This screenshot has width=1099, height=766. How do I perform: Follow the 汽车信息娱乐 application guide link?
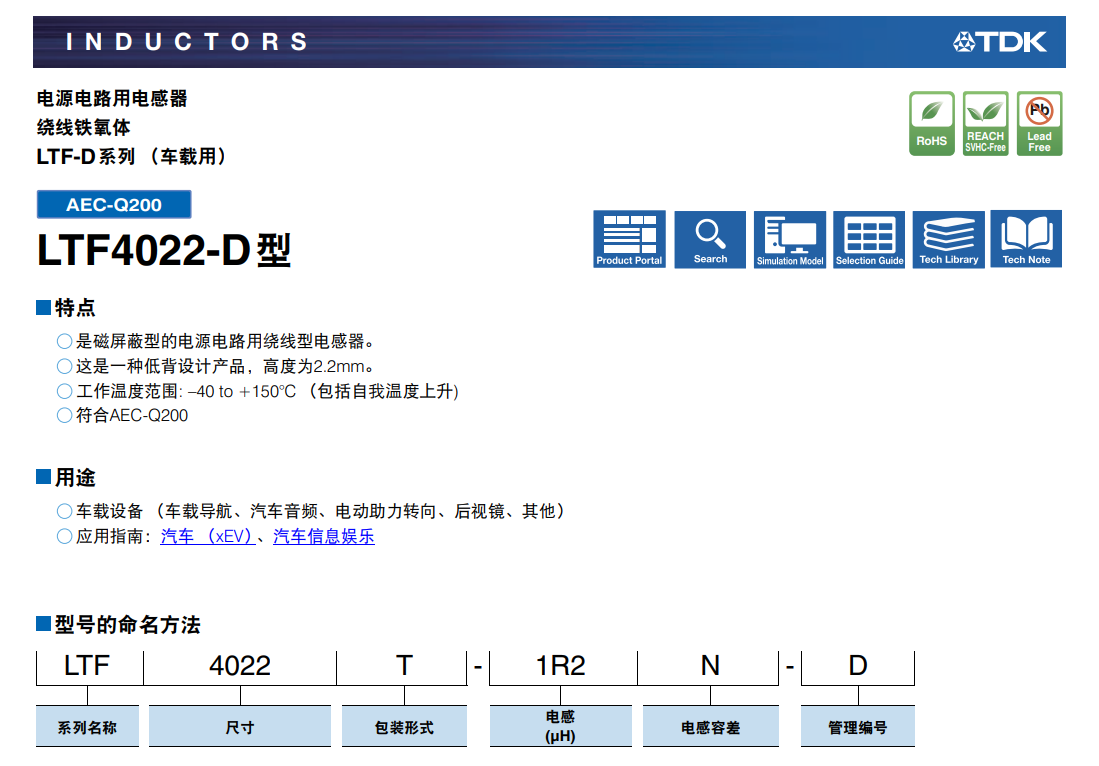tap(324, 536)
